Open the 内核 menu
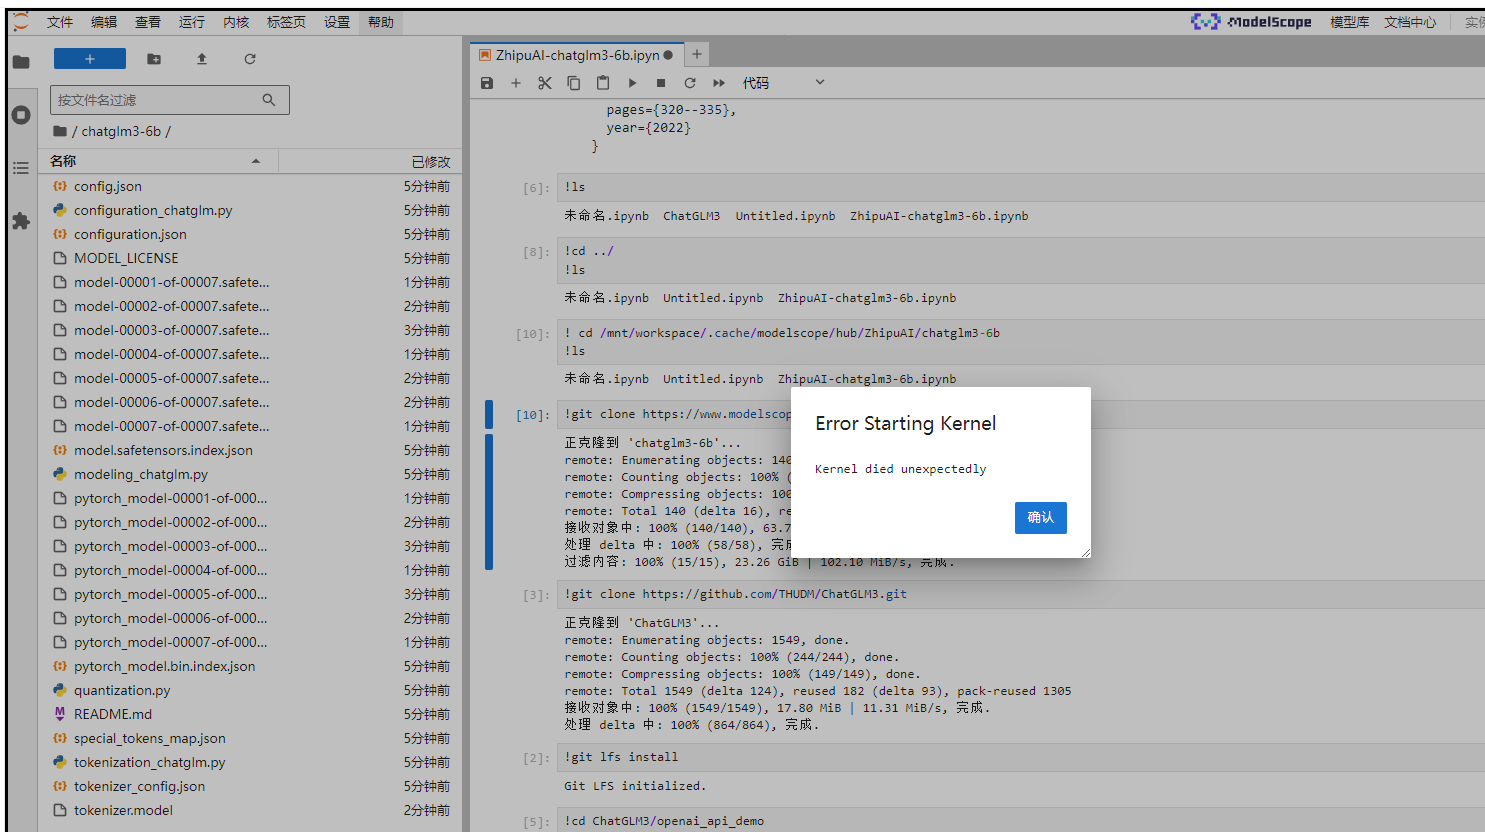 (236, 22)
